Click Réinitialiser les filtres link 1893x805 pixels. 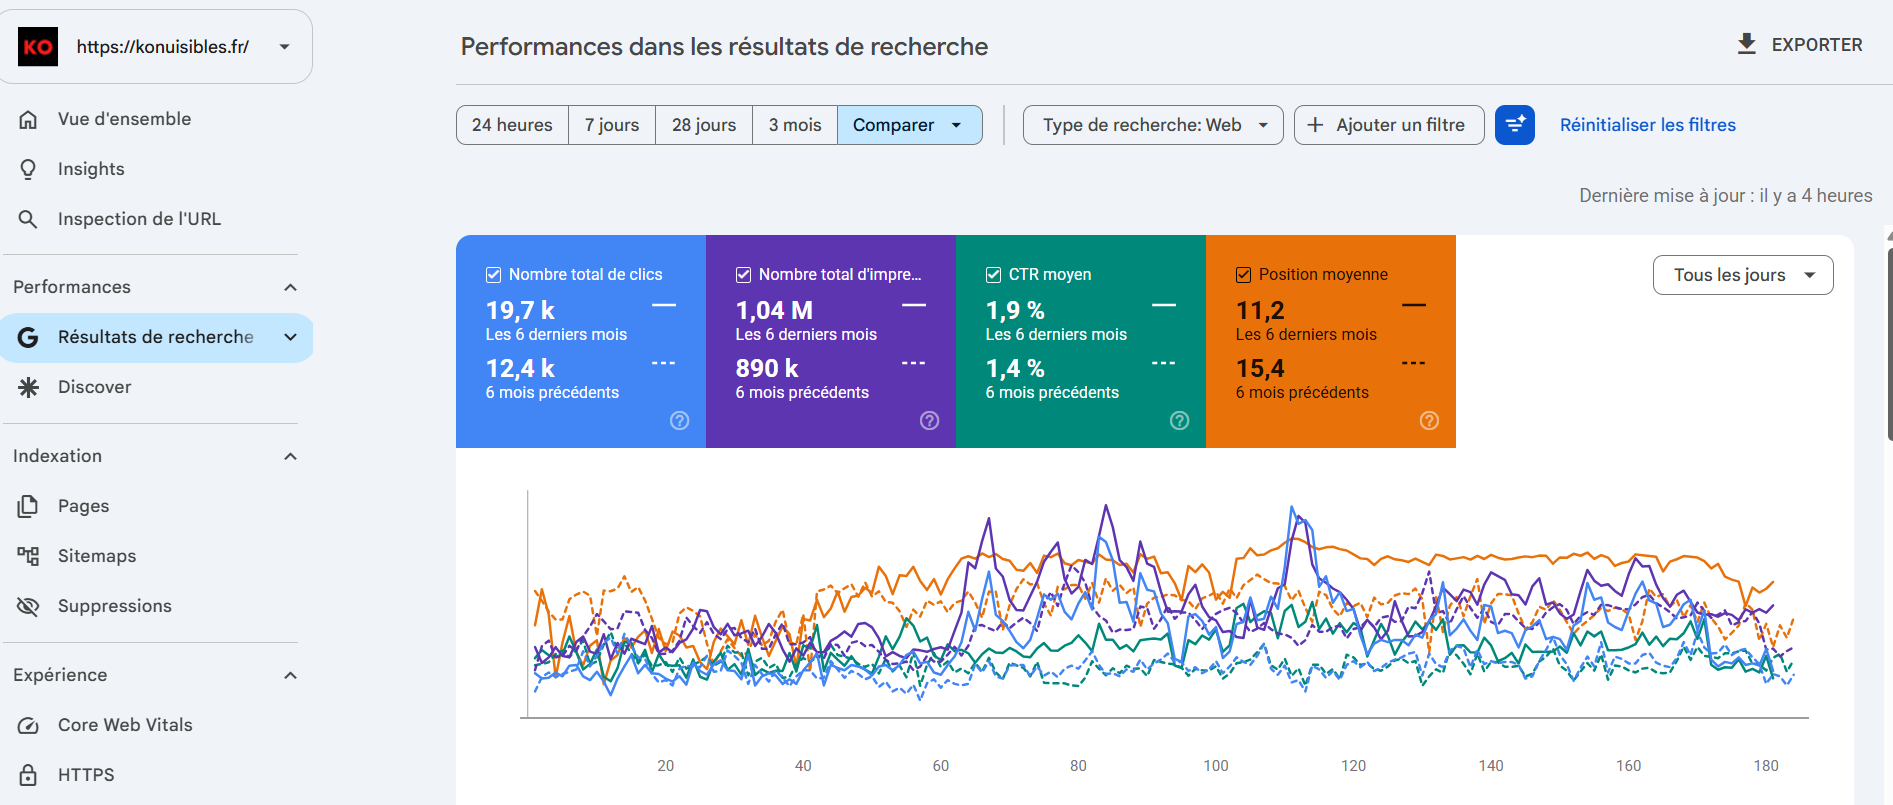tap(1647, 125)
